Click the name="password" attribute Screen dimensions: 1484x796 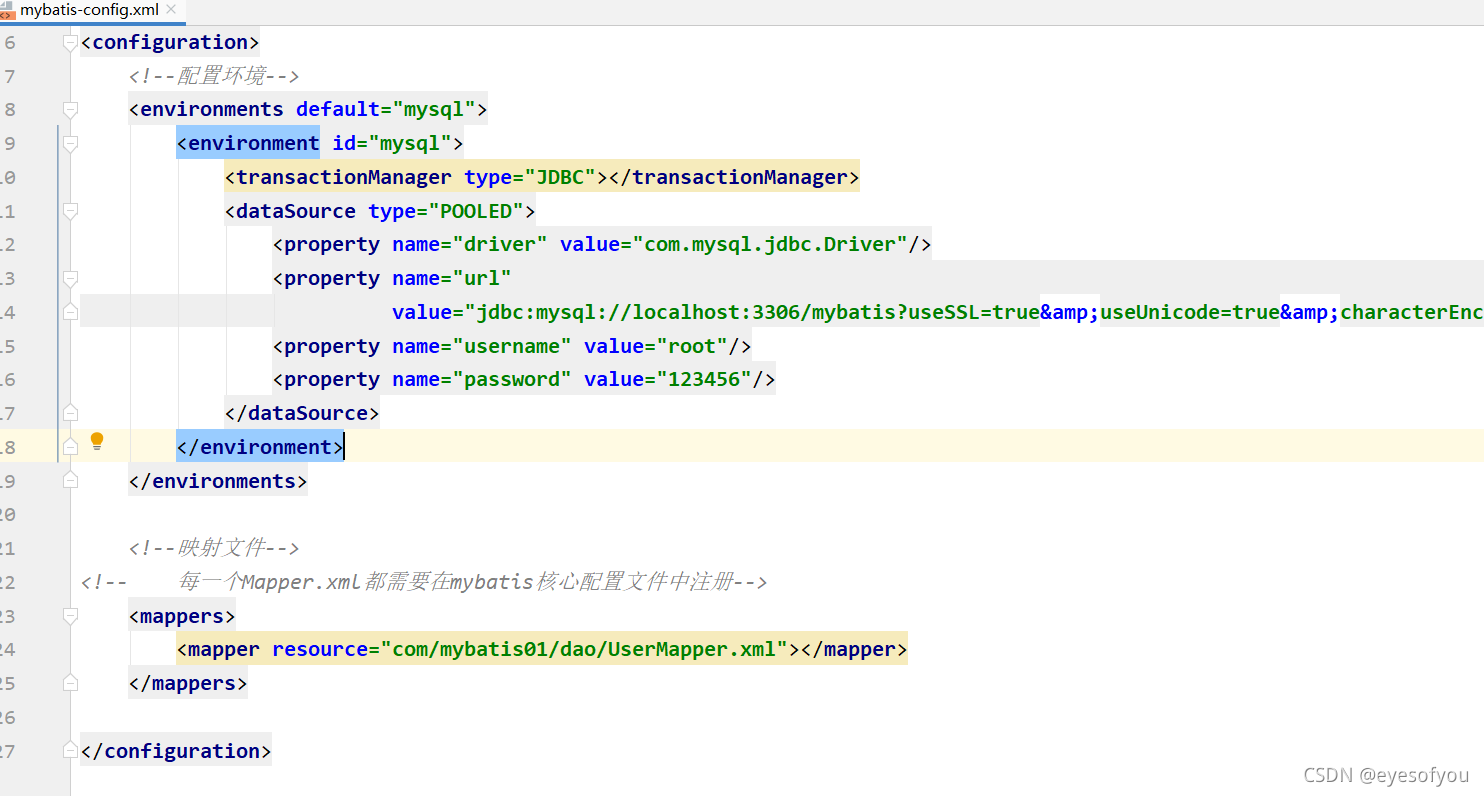(x=482, y=379)
